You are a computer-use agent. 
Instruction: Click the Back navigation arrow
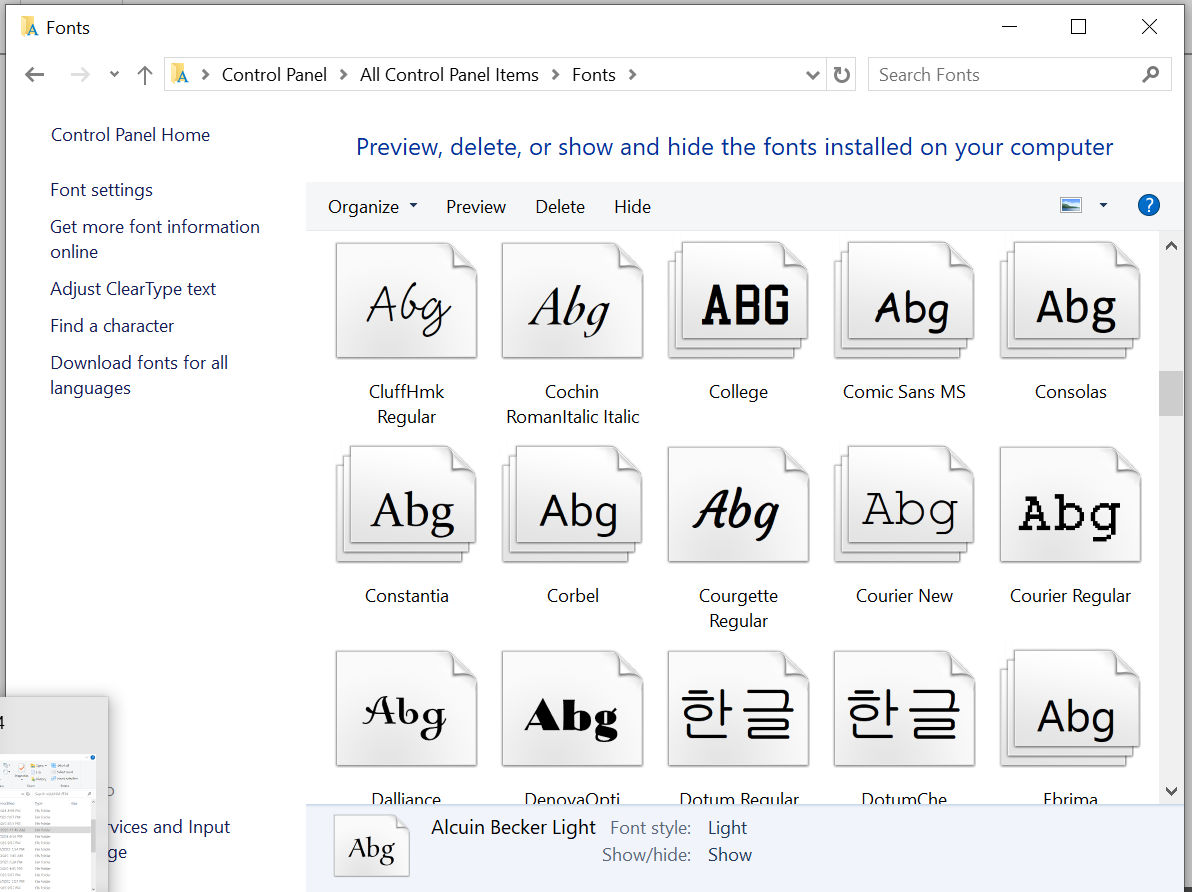(34, 75)
